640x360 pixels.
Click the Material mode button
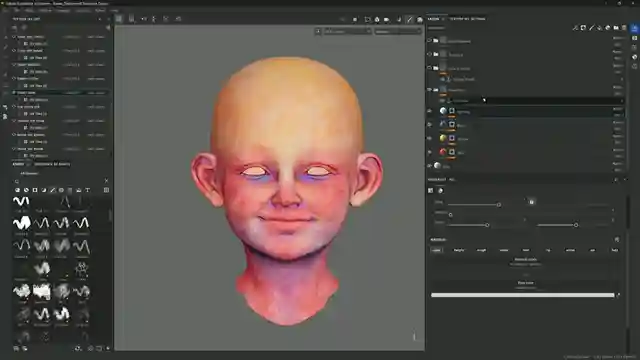[525, 260]
